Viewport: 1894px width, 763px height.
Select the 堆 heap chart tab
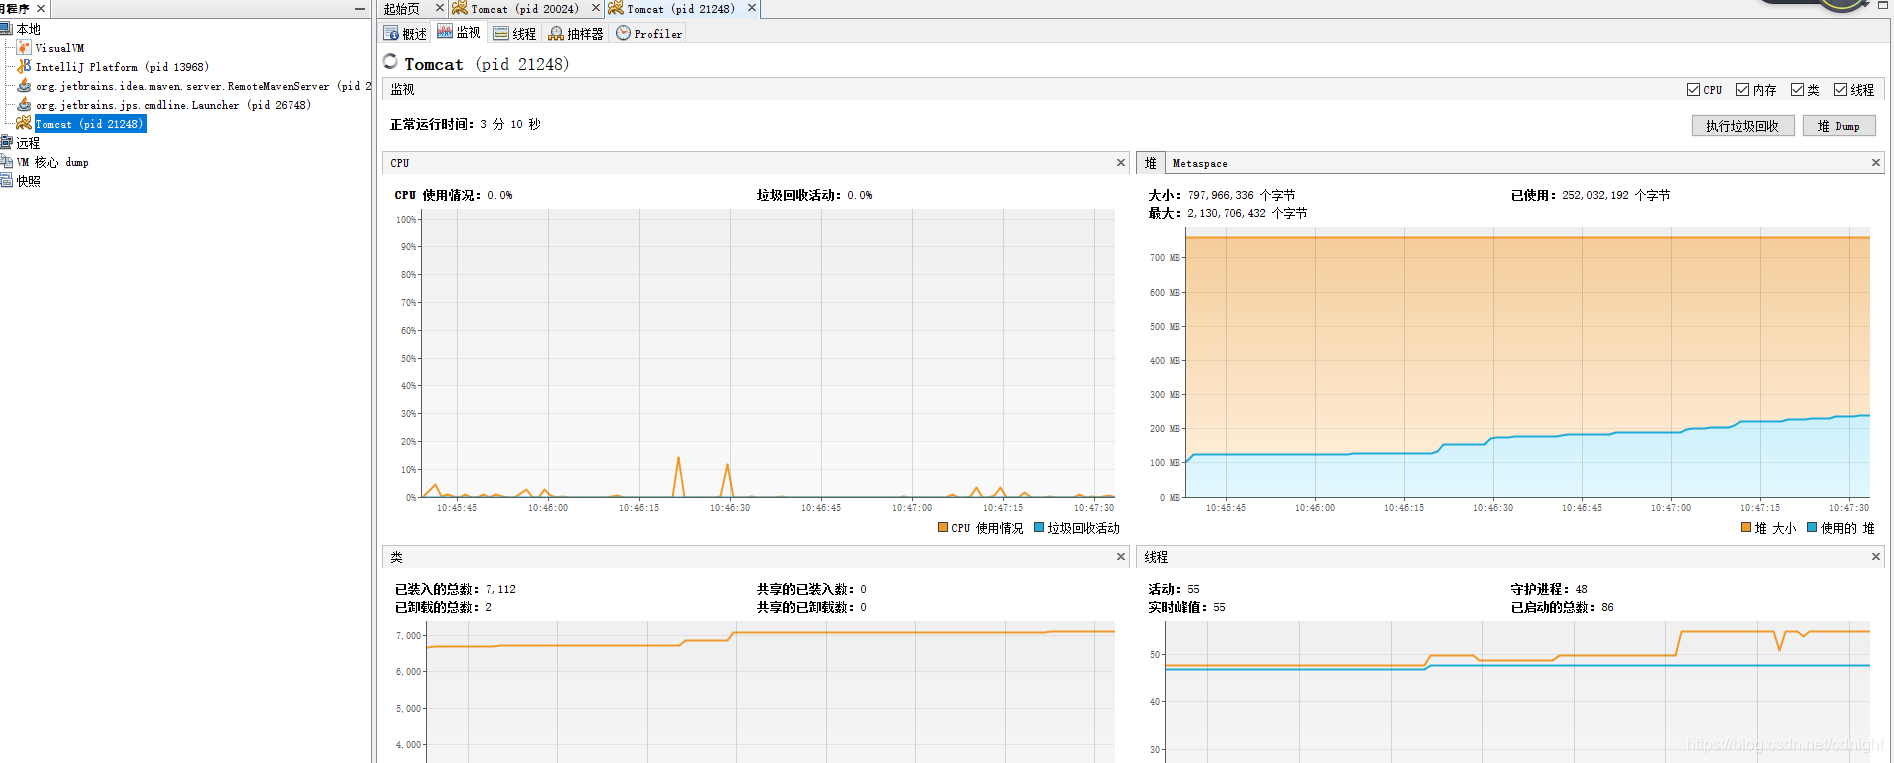pyautogui.click(x=1151, y=163)
